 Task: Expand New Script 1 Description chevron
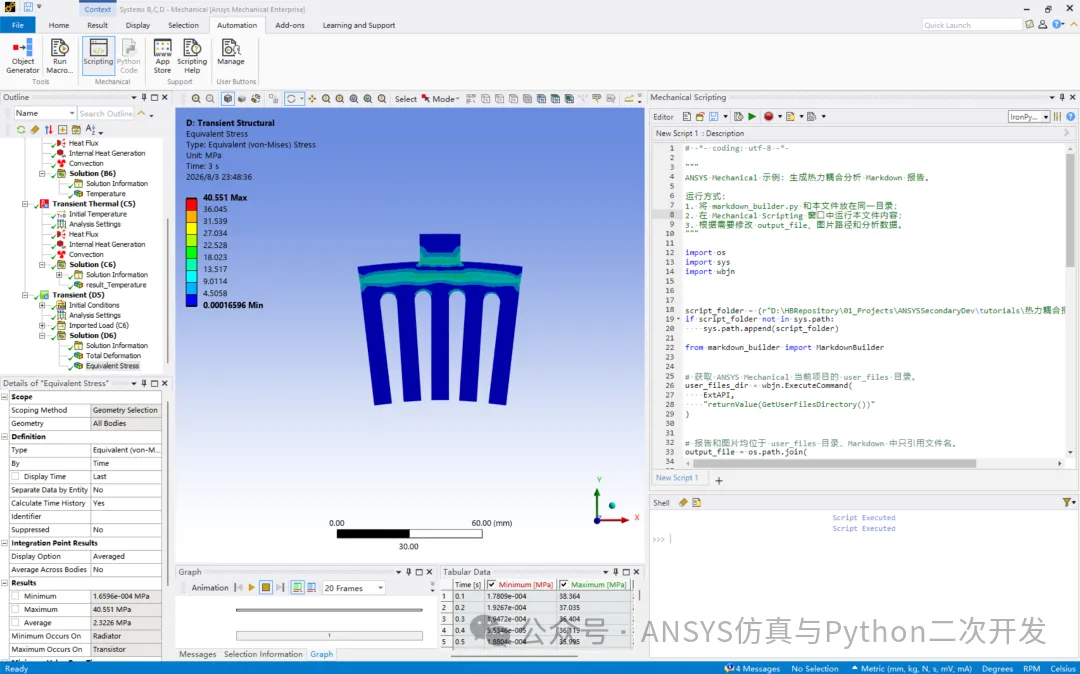[x=1066, y=133]
